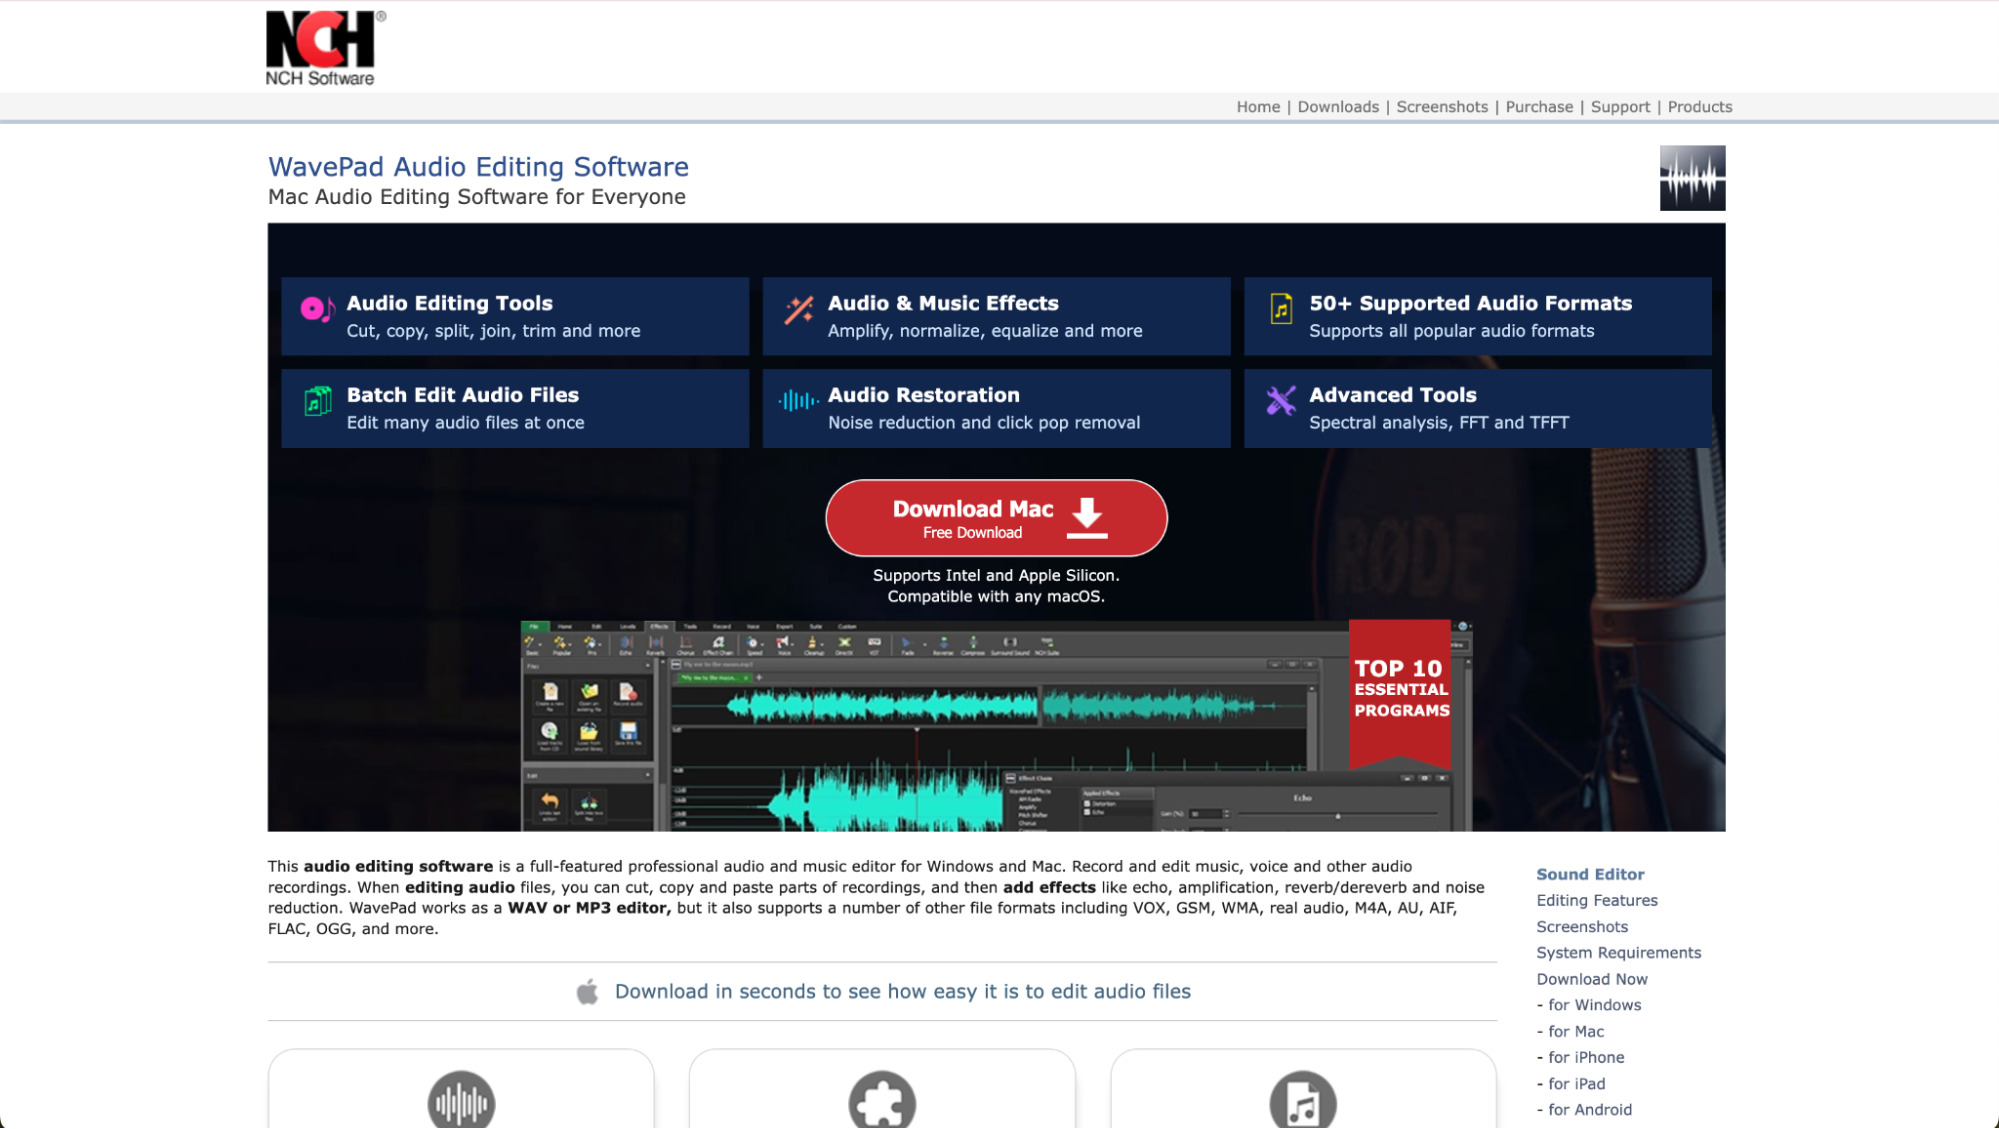Open the System Requirements link

click(1618, 952)
